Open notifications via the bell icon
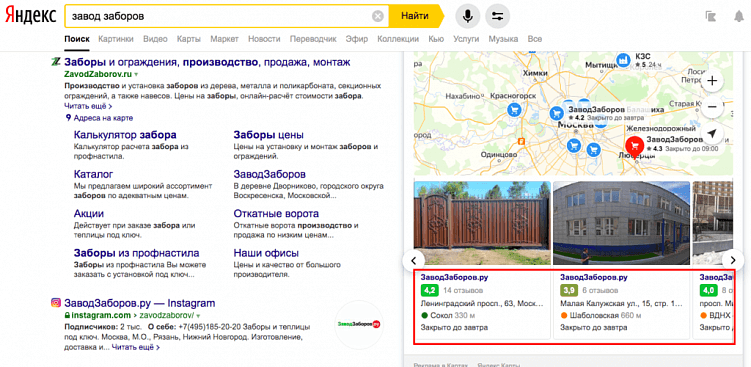The image size is (751, 367). (x=738, y=16)
